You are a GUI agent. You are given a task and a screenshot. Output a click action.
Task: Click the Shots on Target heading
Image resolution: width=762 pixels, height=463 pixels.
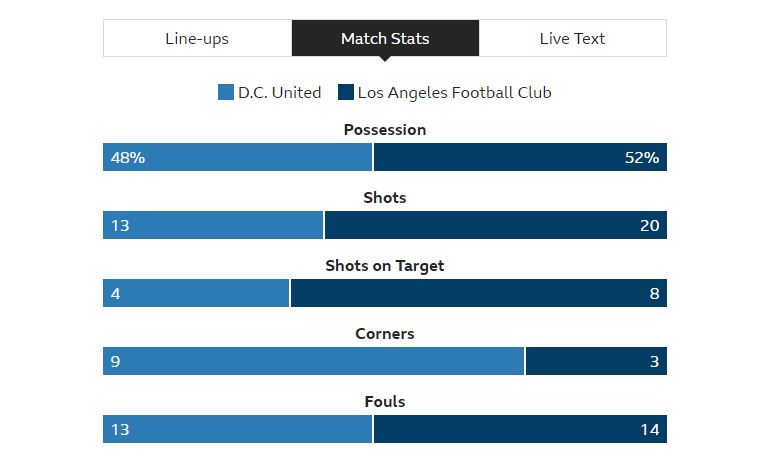pos(385,266)
